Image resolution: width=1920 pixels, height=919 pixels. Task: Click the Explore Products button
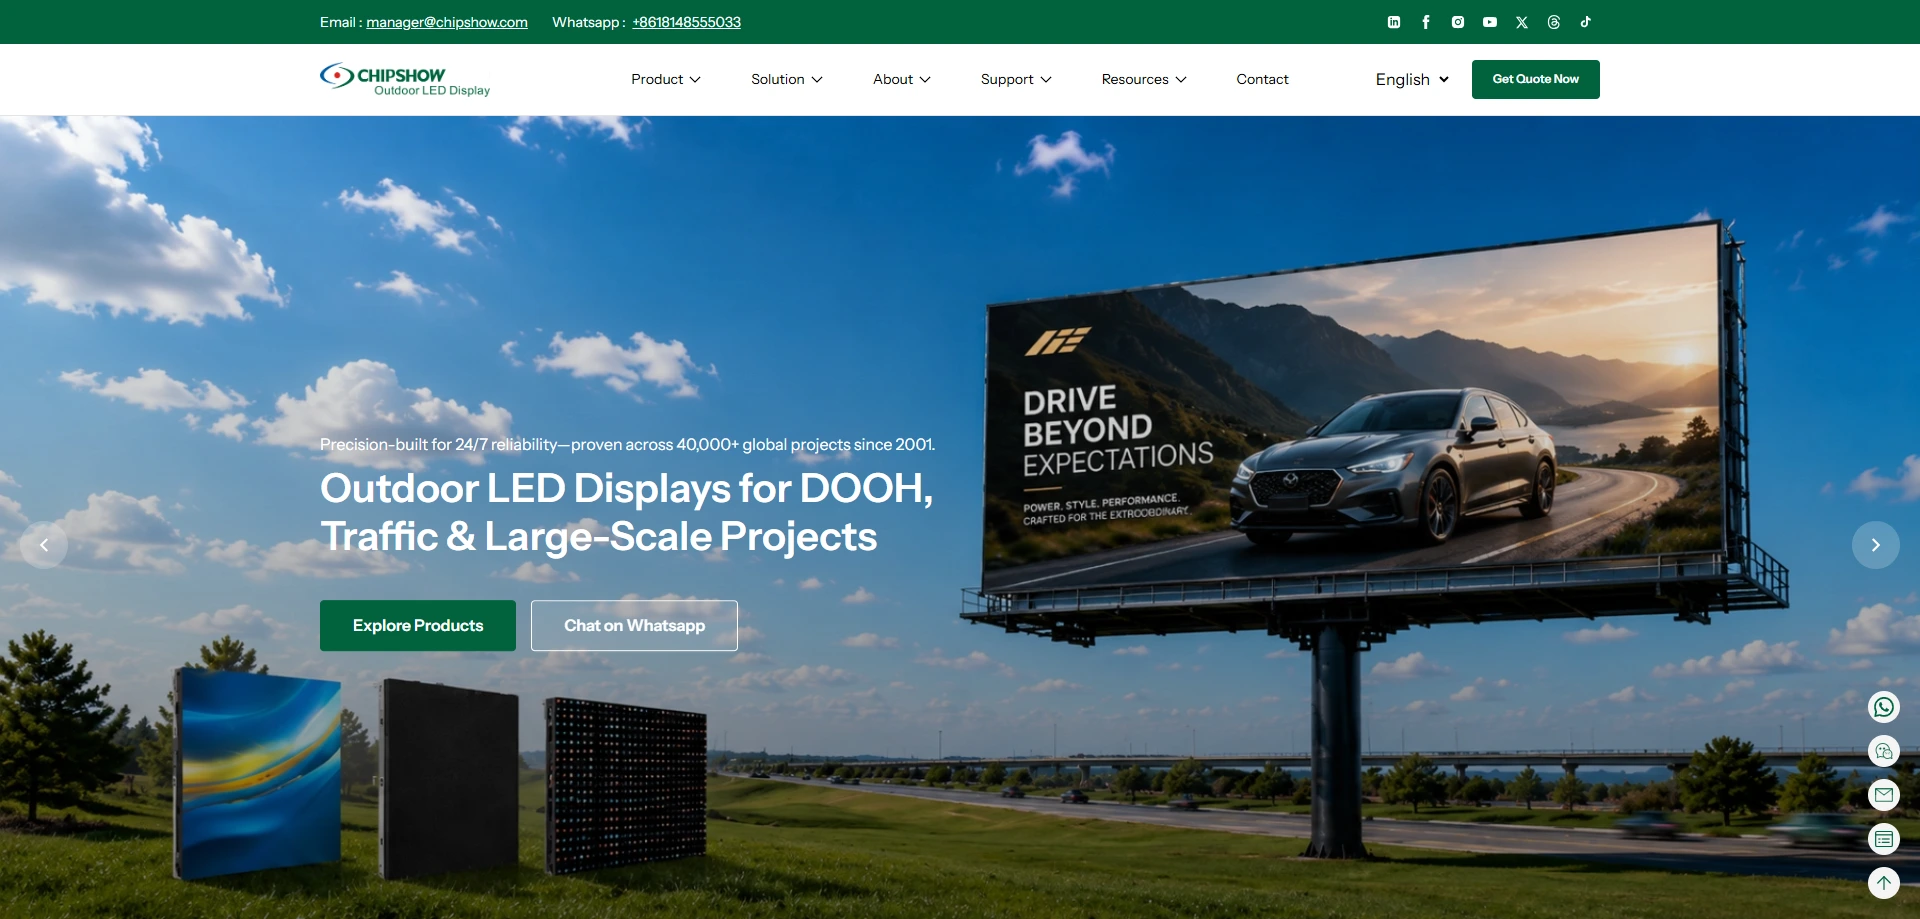pos(418,626)
